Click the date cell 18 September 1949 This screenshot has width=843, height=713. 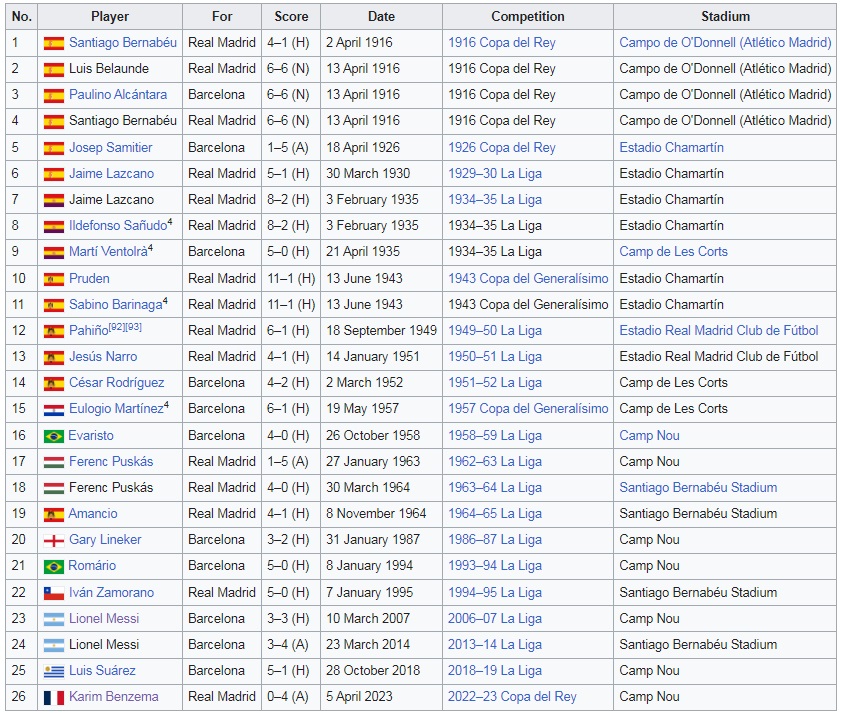(x=381, y=330)
